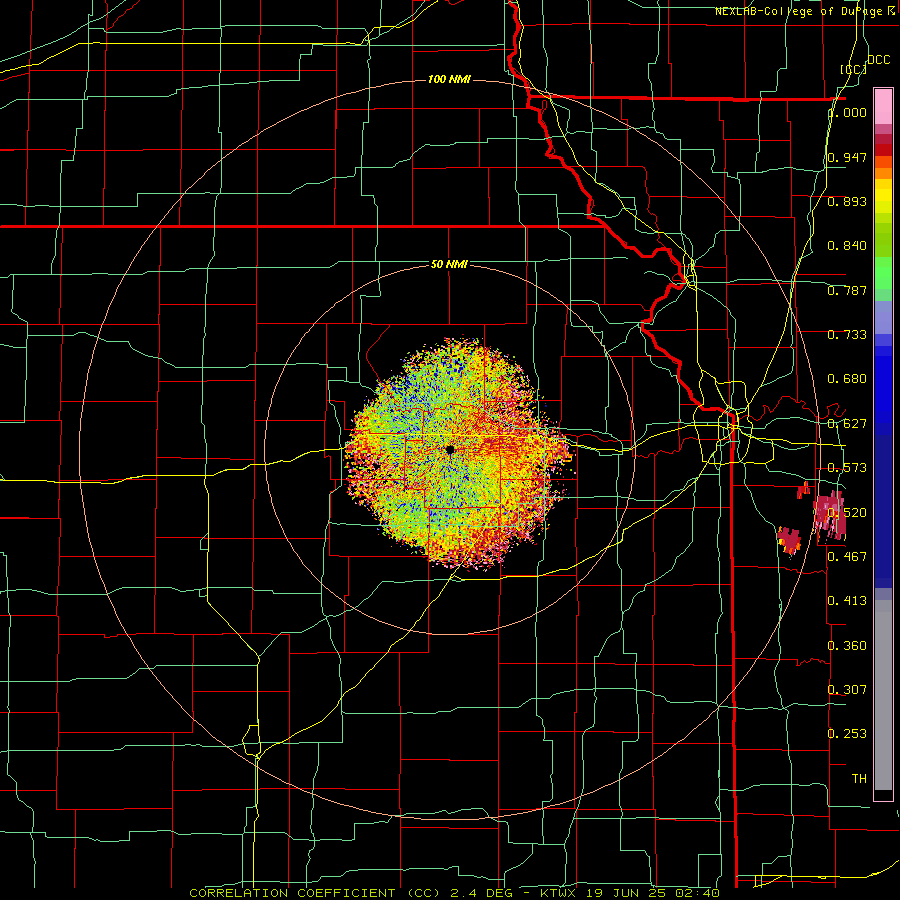Pick the pink top segment of color scale
The height and width of the screenshot is (900, 900).
(883, 107)
